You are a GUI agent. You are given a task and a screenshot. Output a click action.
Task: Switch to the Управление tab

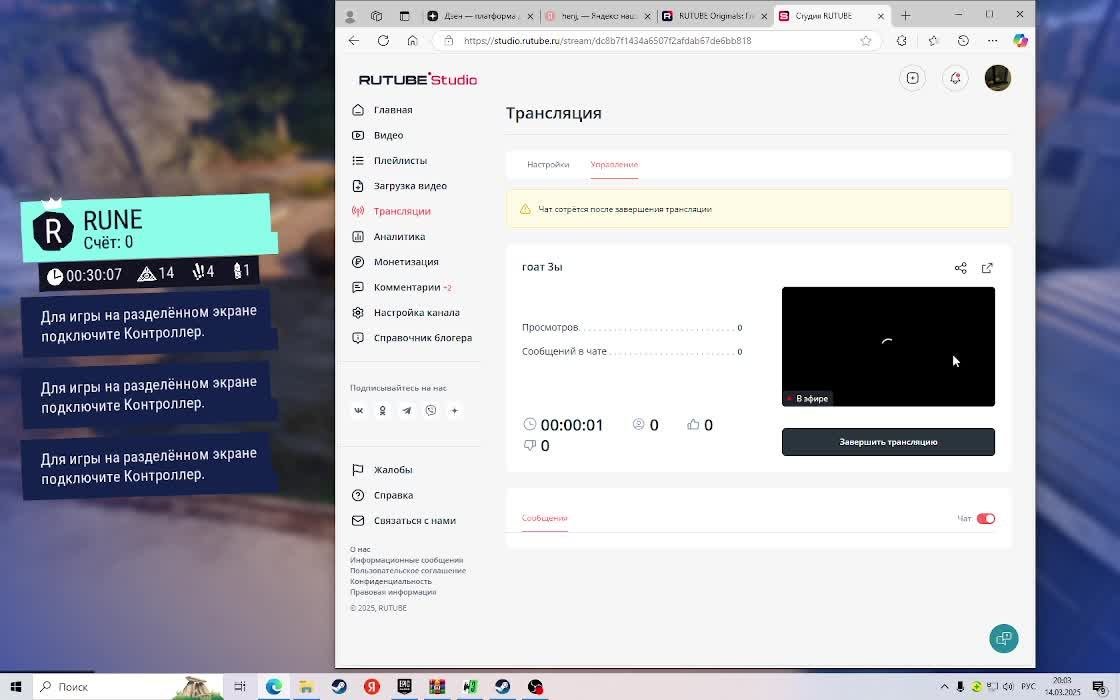[614, 164]
